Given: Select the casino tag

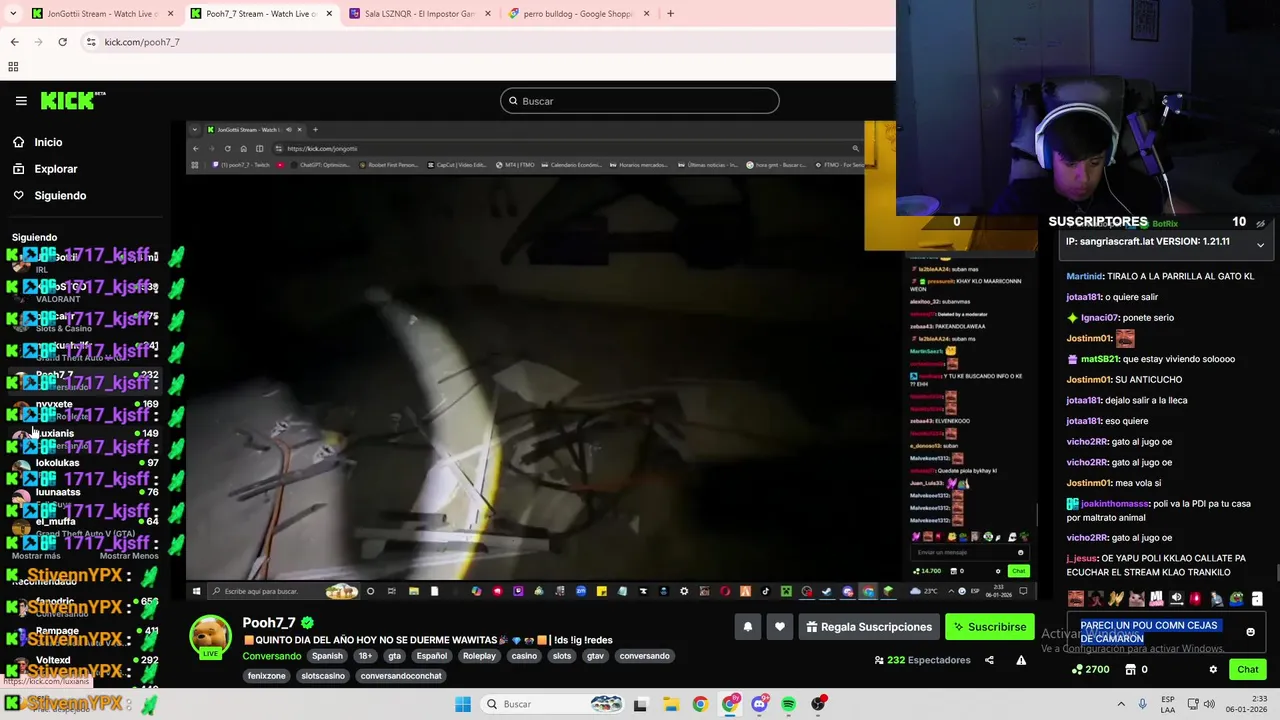Looking at the screenshot, I should point(524,656).
